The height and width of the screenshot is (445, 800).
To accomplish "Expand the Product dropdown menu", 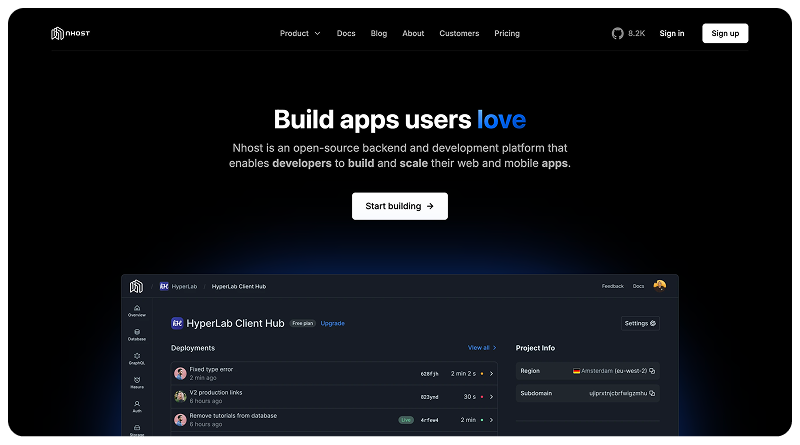I will (300, 33).
